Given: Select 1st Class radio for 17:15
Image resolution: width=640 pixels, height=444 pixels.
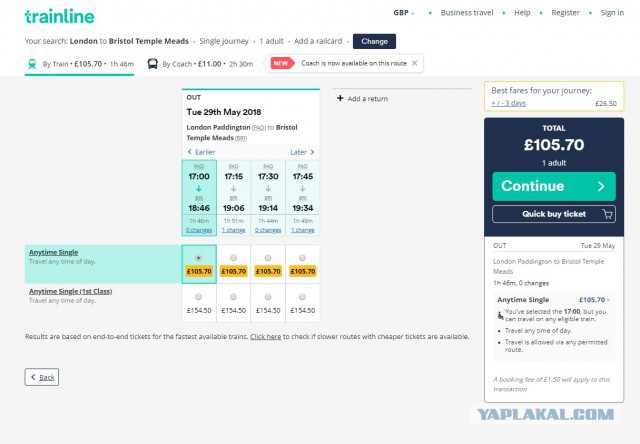Looking at the screenshot, I should [x=233, y=297].
